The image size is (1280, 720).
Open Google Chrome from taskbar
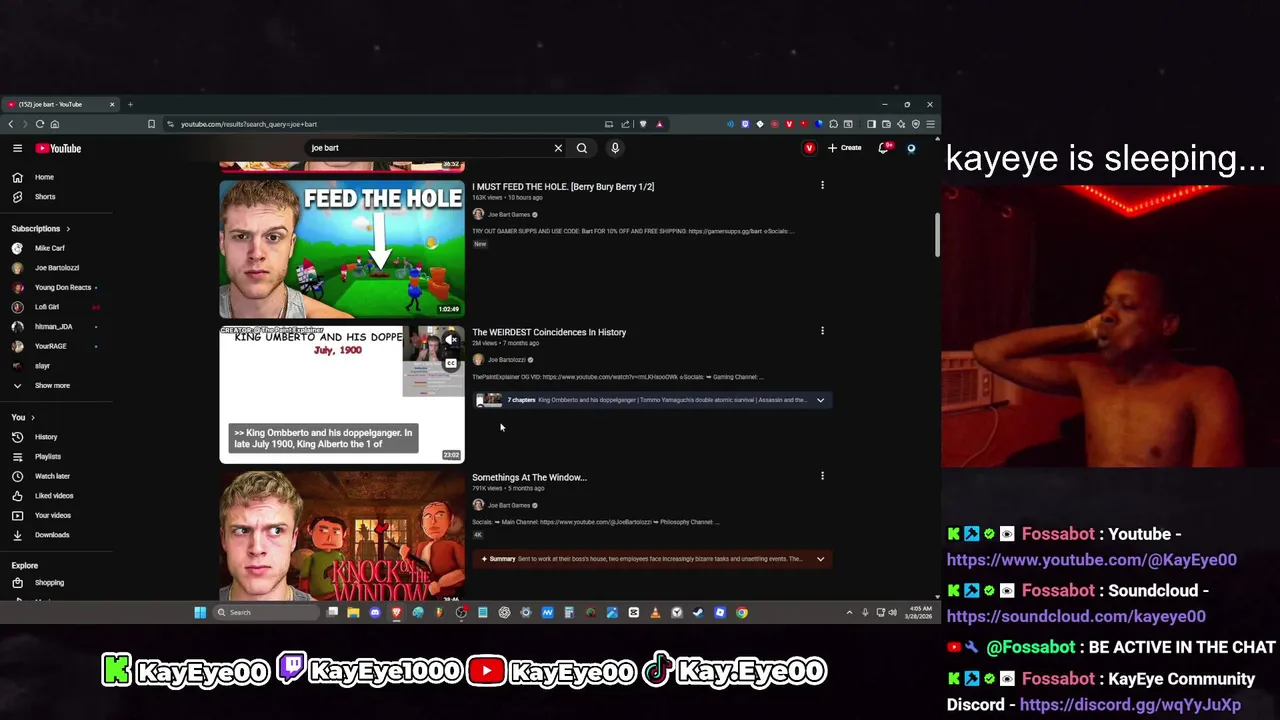(x=742, y=612)
